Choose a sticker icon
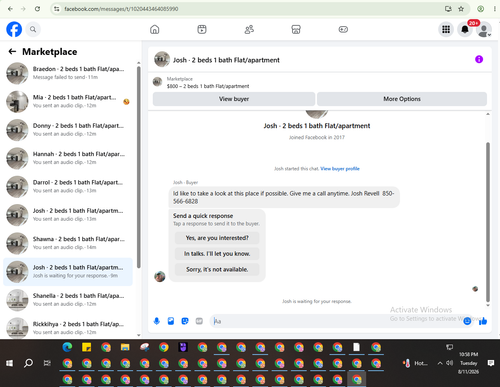 point(185,321)
